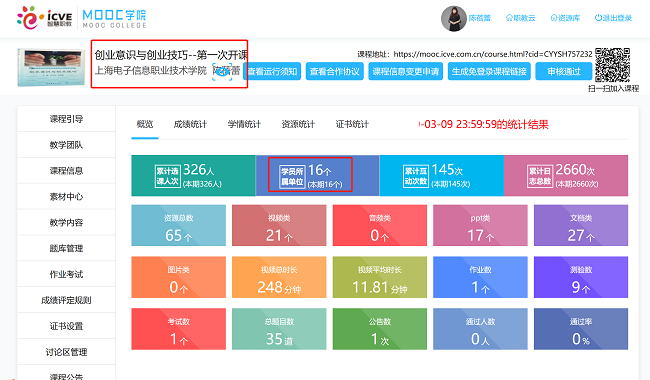Click the 累计选课人次 326人 card
This screenshot has width=650, height=380.
coord(194,176)
